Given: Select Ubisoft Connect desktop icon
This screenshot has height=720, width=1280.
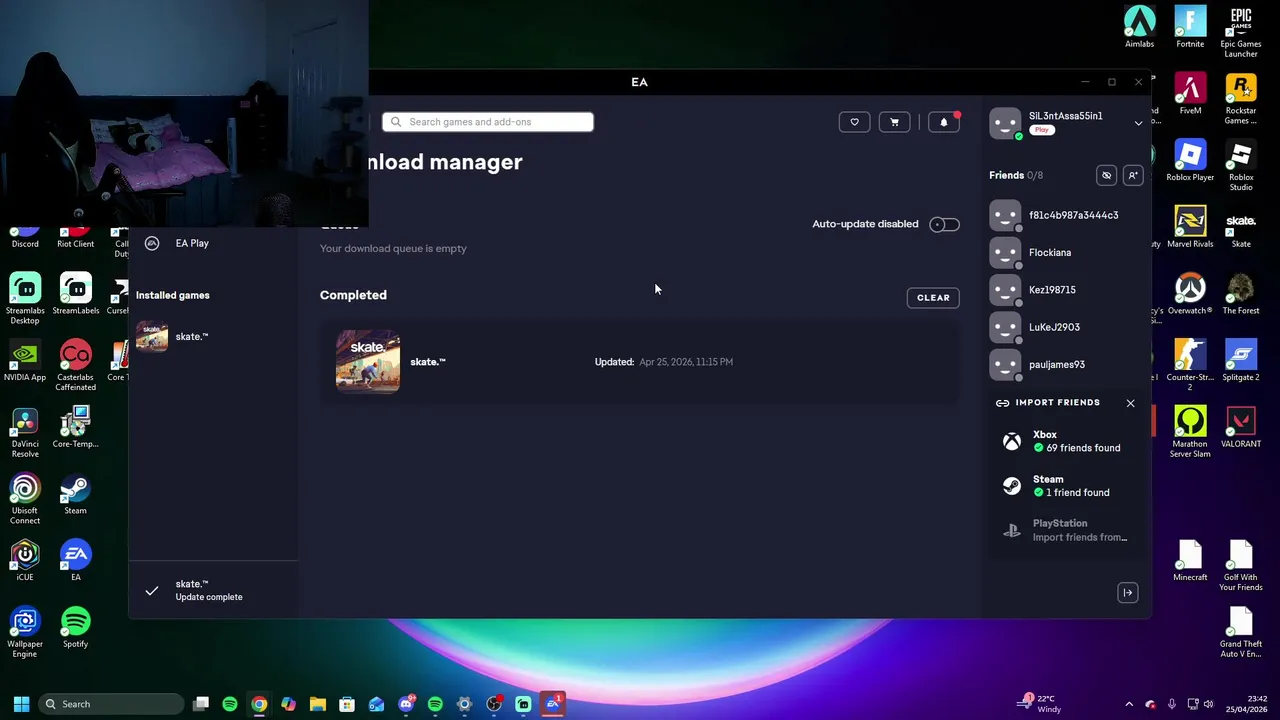Looking at the screenshot, I should pyautogui.click(x=25, y=499).
